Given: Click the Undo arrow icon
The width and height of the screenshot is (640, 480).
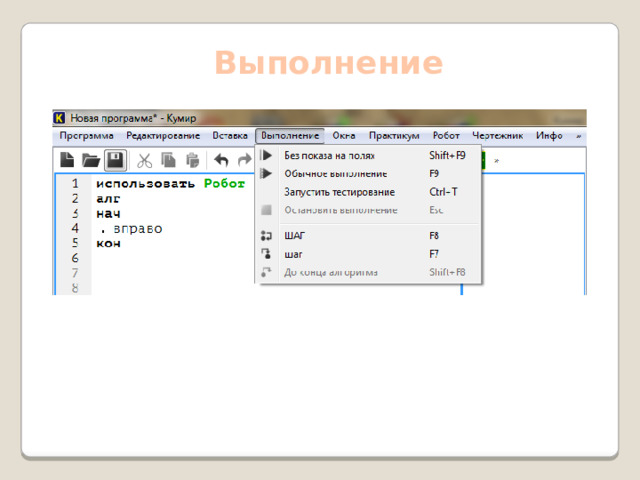Looking at the screenshot, I should click(221, 160).
